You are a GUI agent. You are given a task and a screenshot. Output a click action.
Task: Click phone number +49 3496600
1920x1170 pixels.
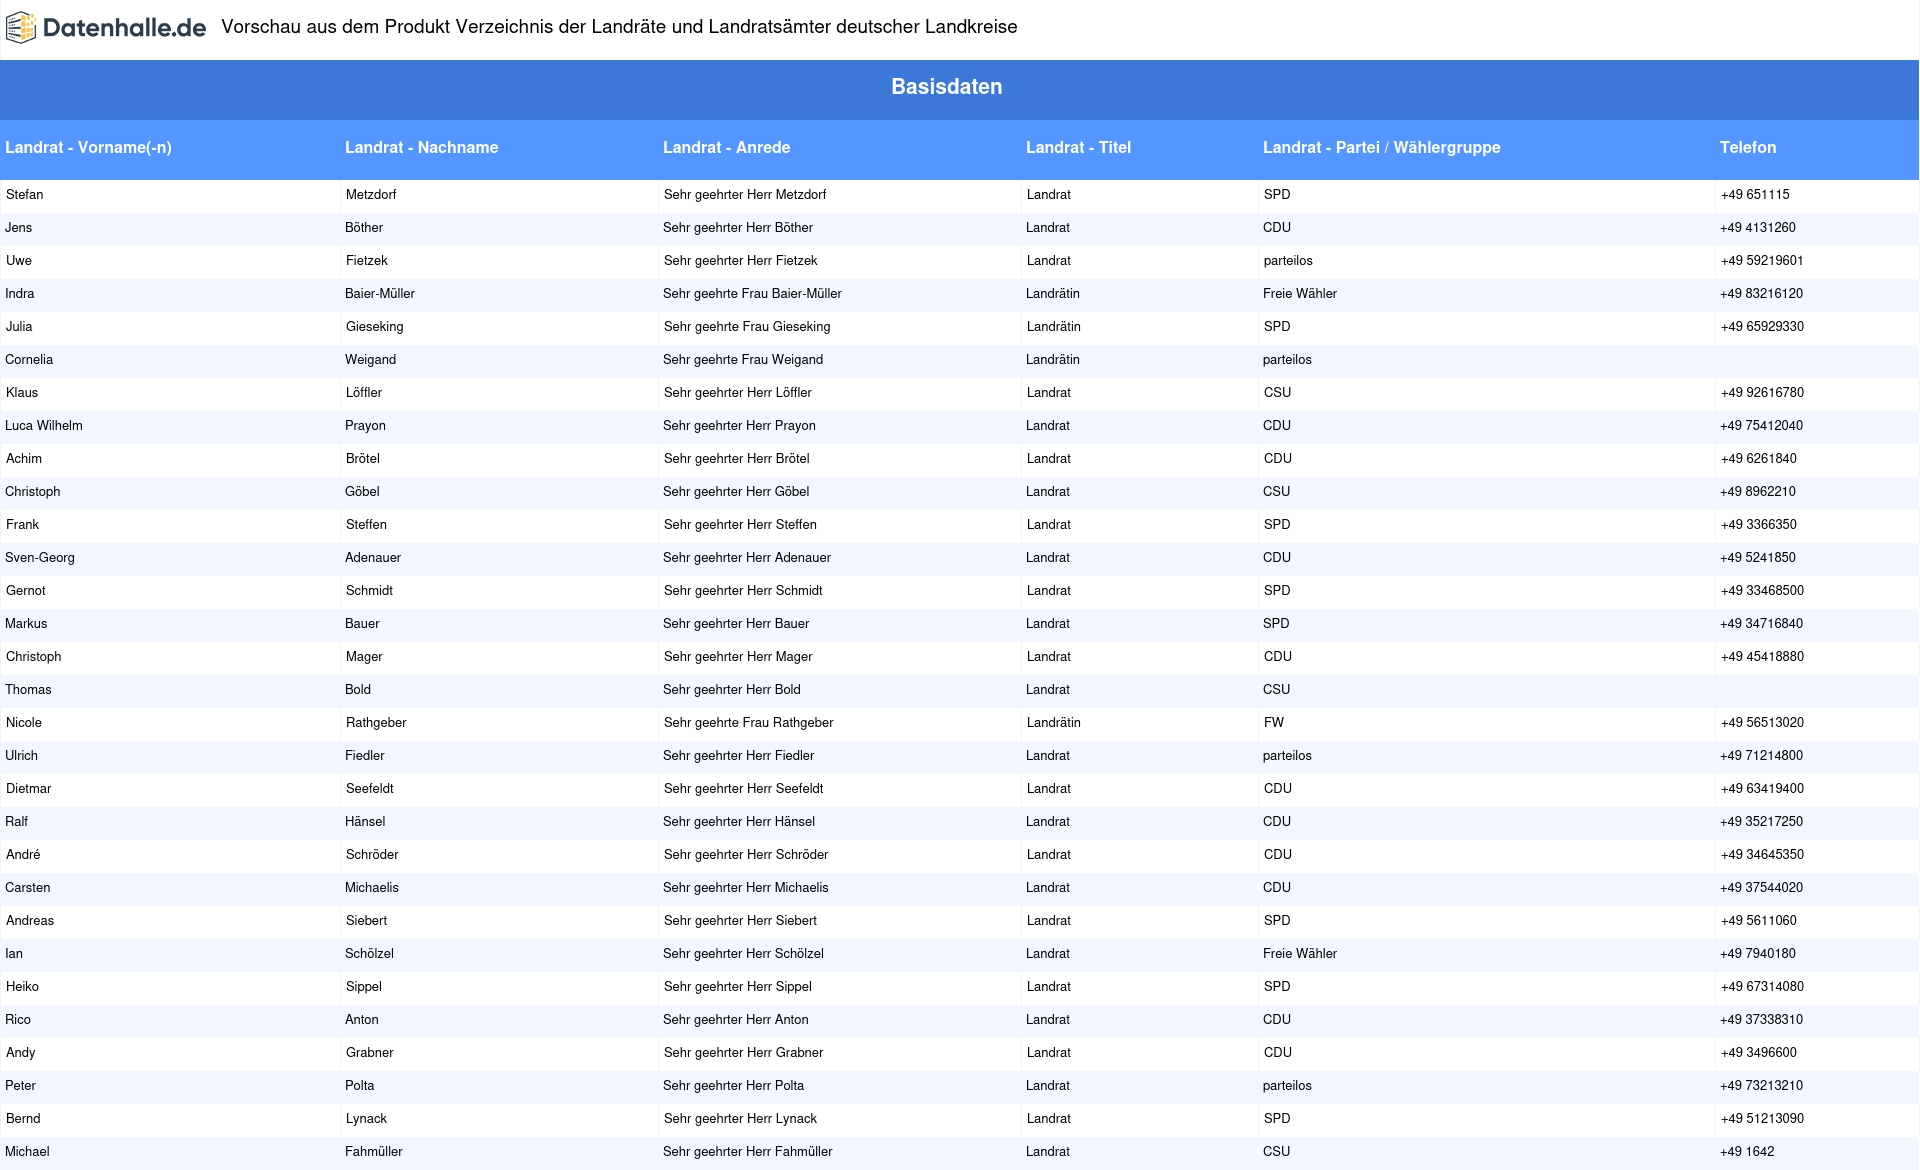tap(1758, 1053)
